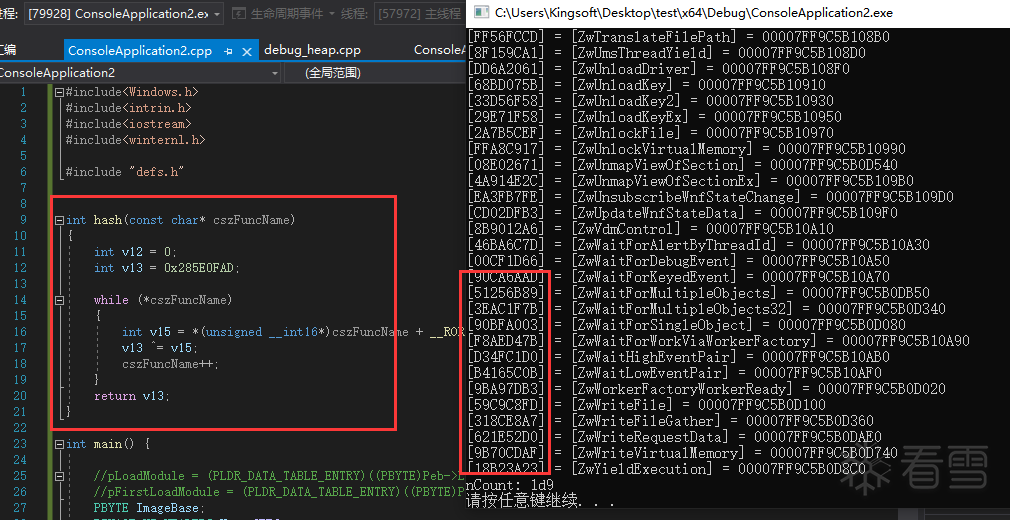Click the 'PBYTE ImageBase;' declaration
This screenshot has height=520, width=1010.
coord(149,508)
